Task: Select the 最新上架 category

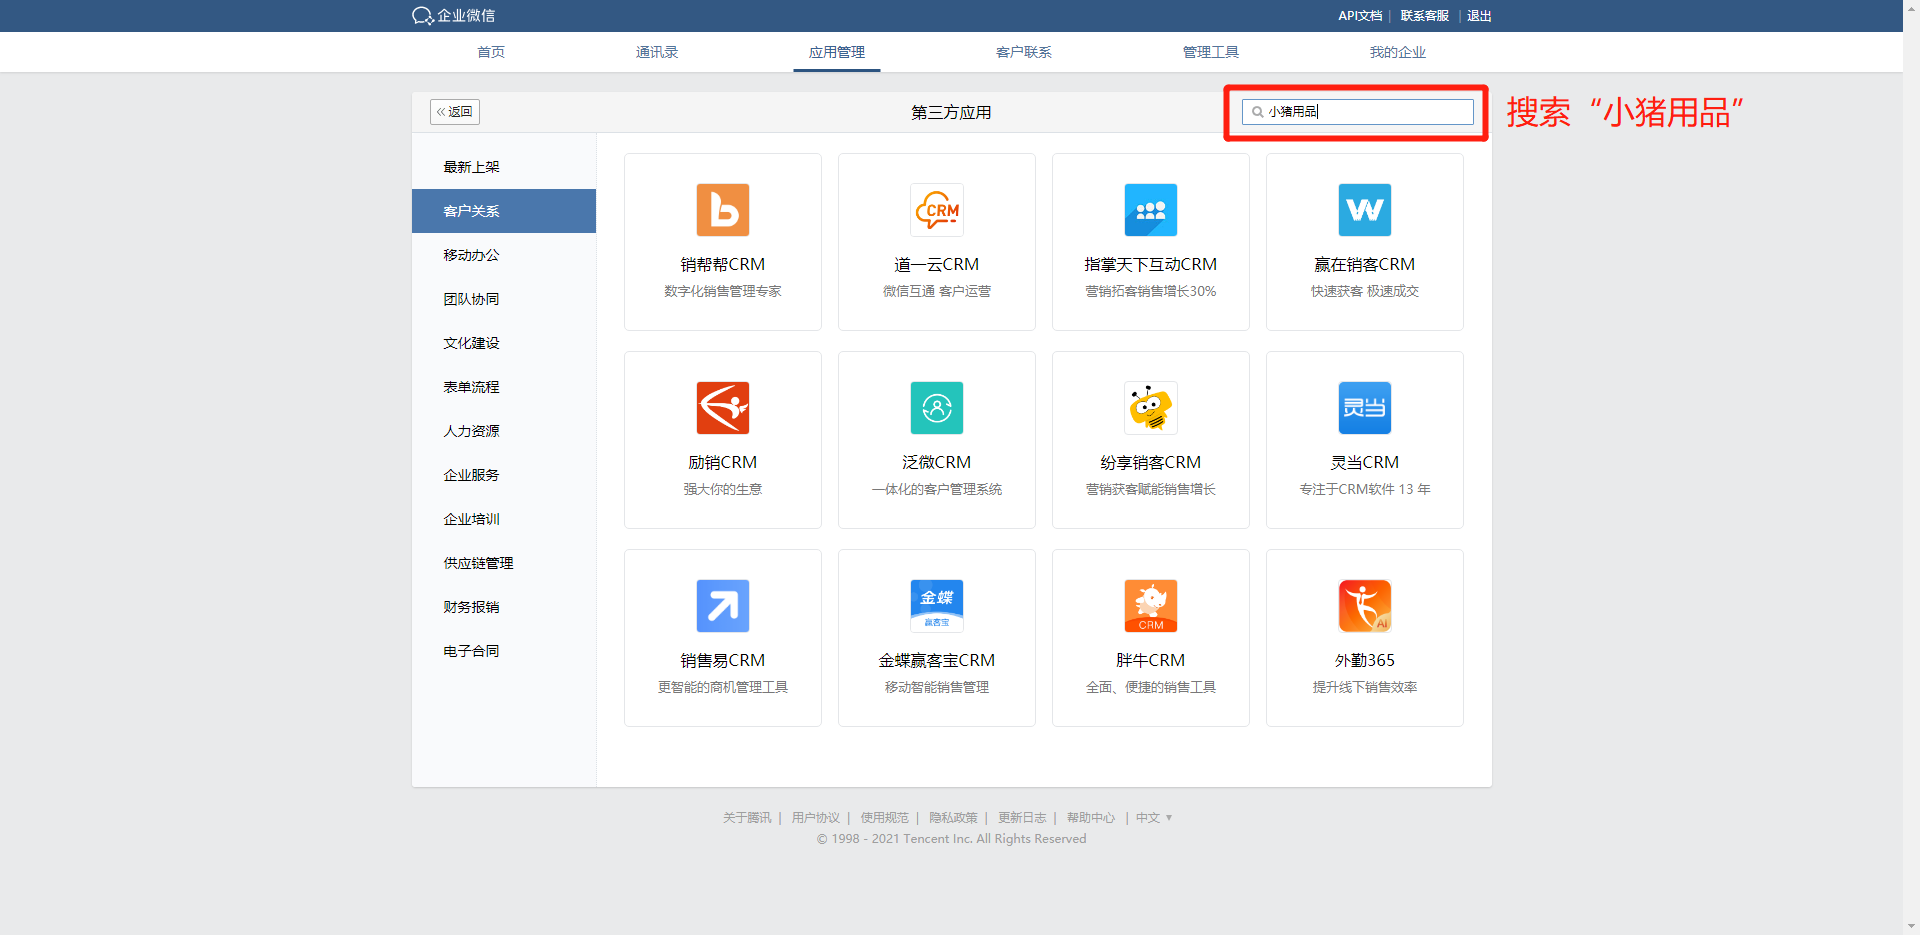Action: (504, 167)
